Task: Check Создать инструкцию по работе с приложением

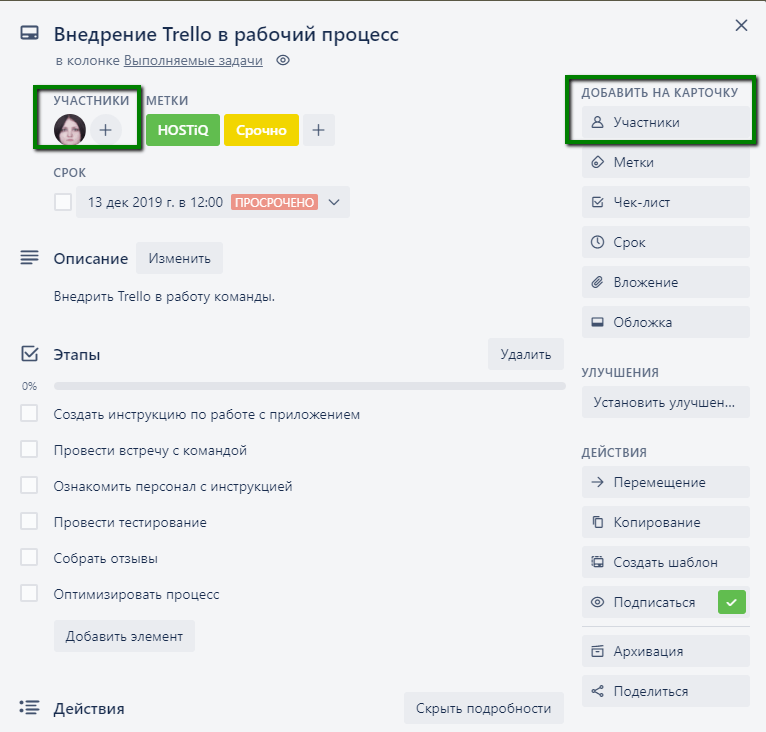Action: 29,413
